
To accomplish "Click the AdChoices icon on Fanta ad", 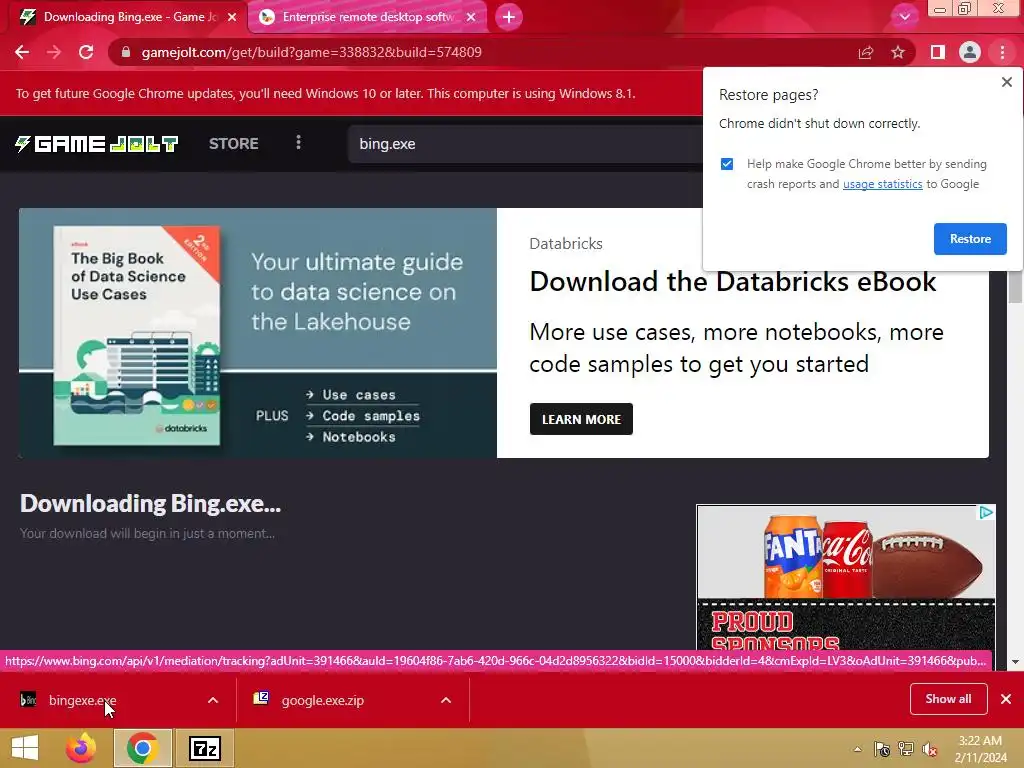I will [x=986, y=513].
